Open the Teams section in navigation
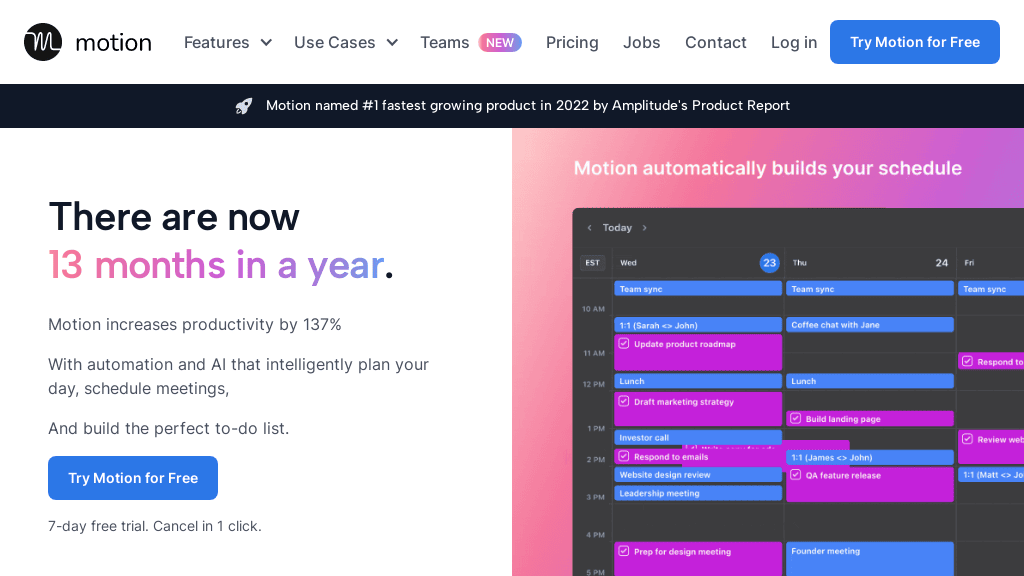 coord(445,42)
